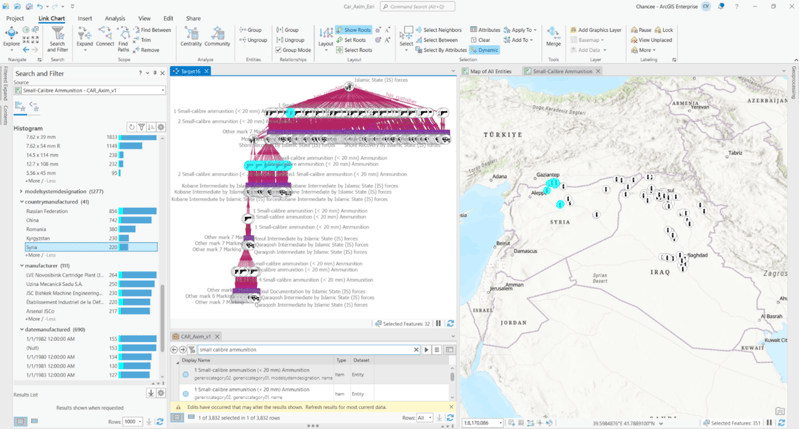This screenshot has width=799, height=429.
Task: Open the Explore navigation tool
Action: pyautogui.click(x=11, y=38)
